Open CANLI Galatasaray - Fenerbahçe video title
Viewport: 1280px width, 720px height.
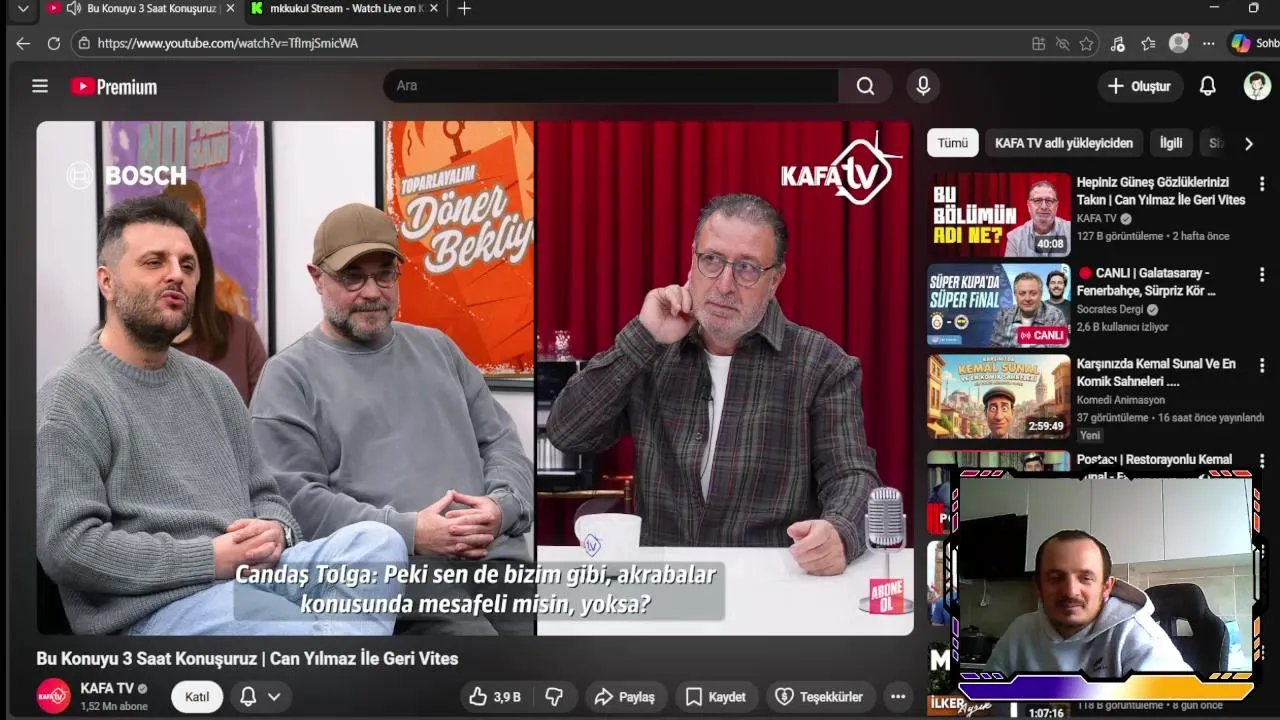1146,282
